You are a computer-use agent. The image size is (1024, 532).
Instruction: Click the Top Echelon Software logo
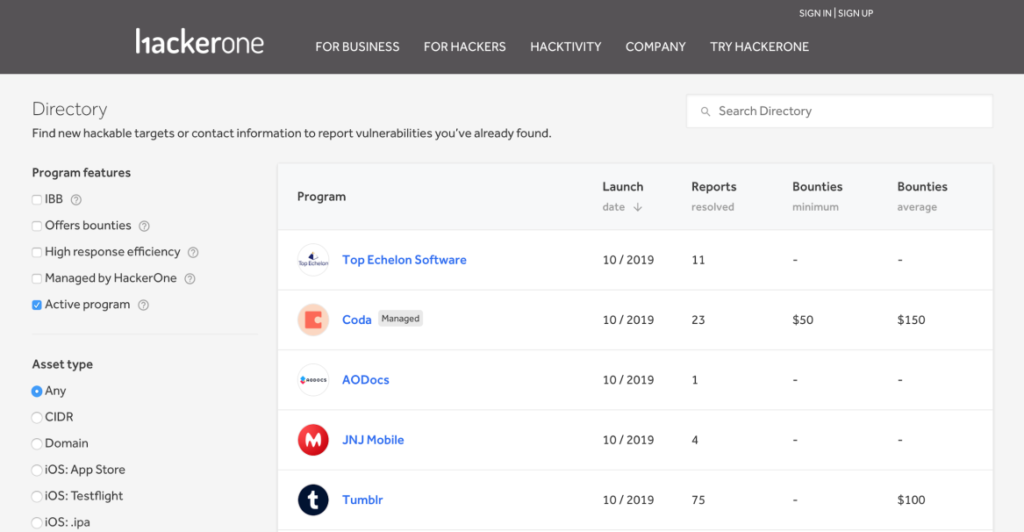(313, 260)
